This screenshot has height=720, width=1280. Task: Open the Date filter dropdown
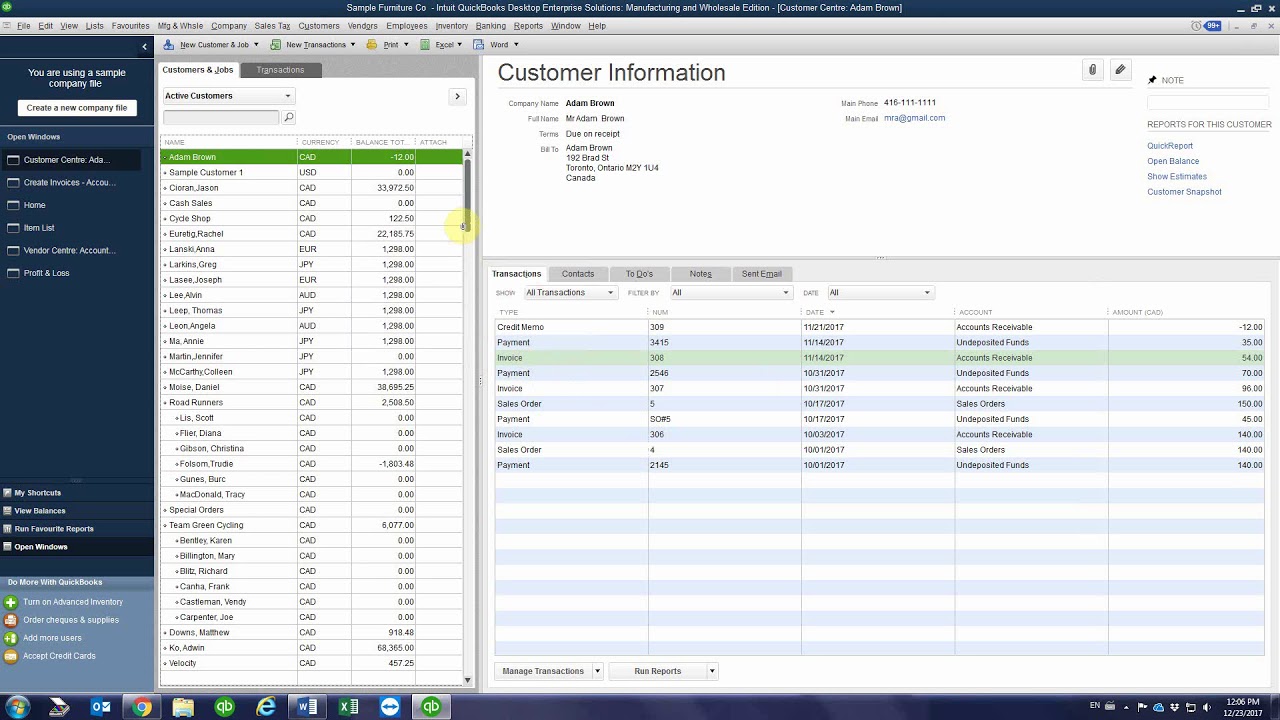pyautogui.click(x=879, y=293)
